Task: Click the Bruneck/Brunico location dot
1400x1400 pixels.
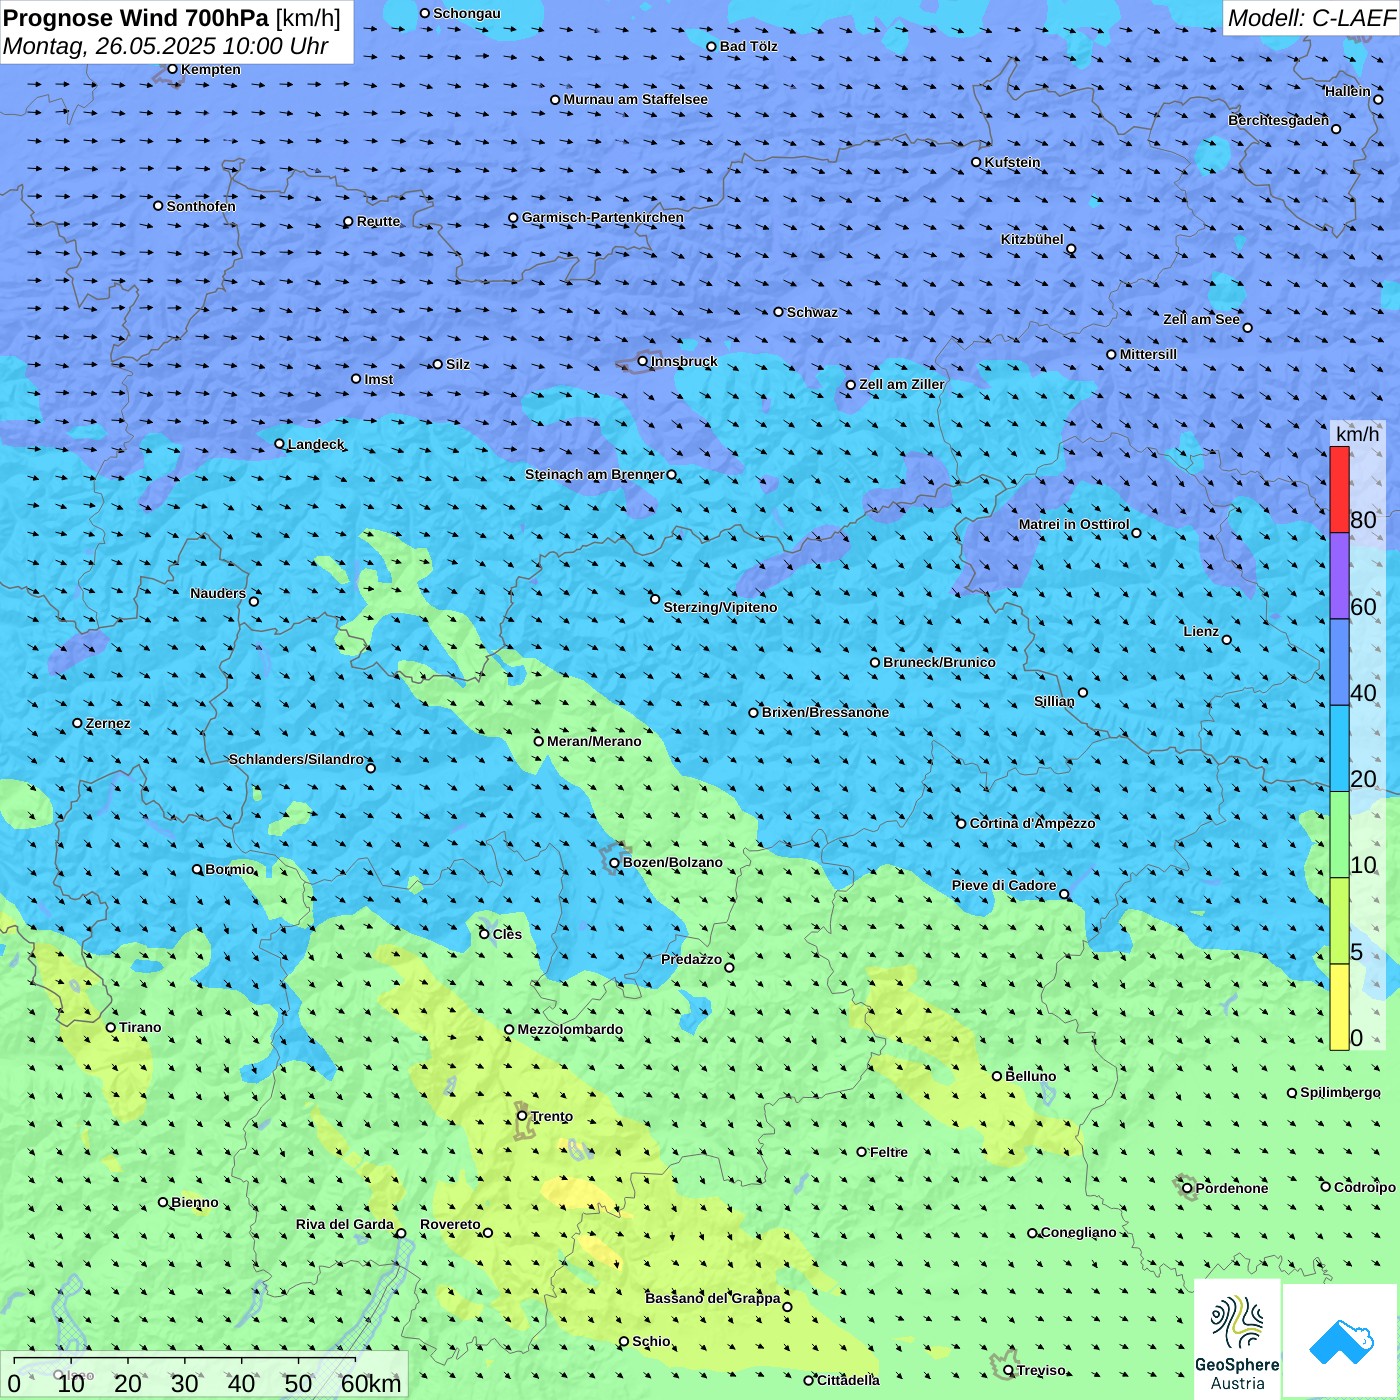Action: click(x=875, y=662)
